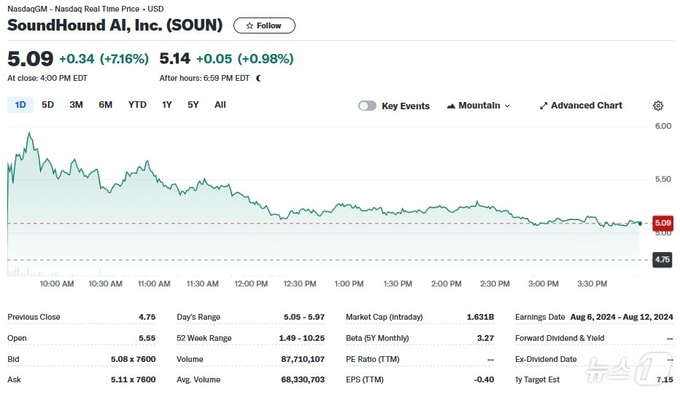Follow SoundHound AI stock
This screenshot has width=680, height=394.
point(264,26)
